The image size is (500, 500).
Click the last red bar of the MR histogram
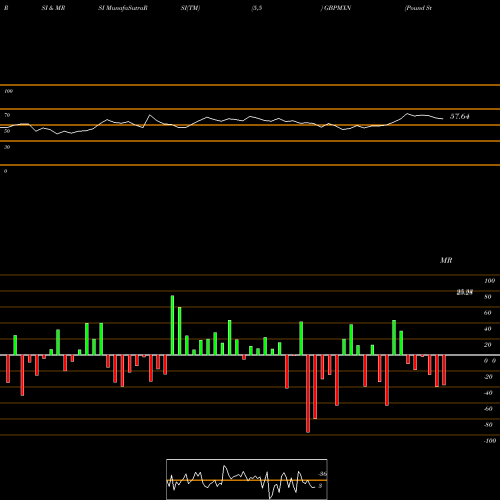point(444,370)
